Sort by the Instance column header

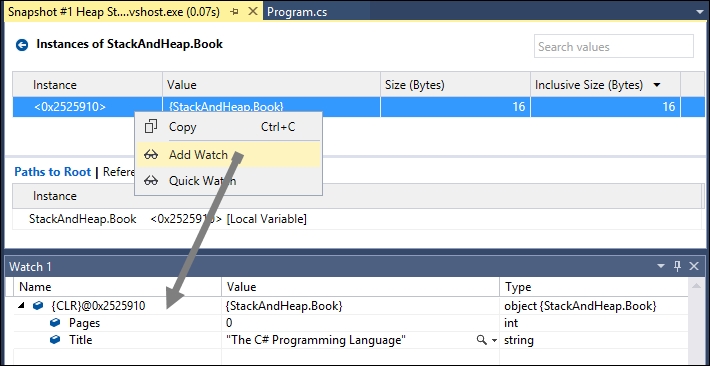87,85
